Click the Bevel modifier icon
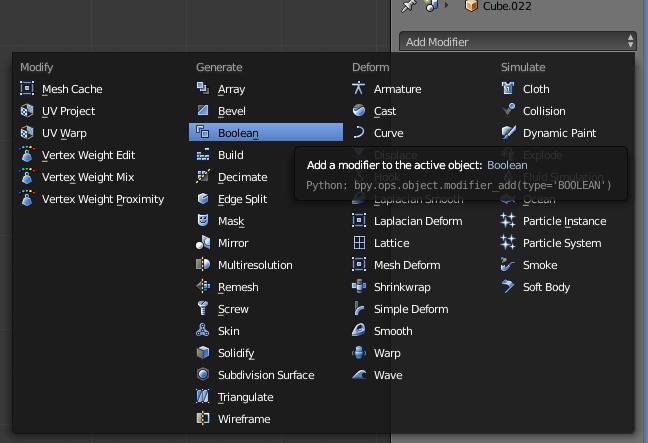This screenshot has width=648, height=443. [202, 110]
